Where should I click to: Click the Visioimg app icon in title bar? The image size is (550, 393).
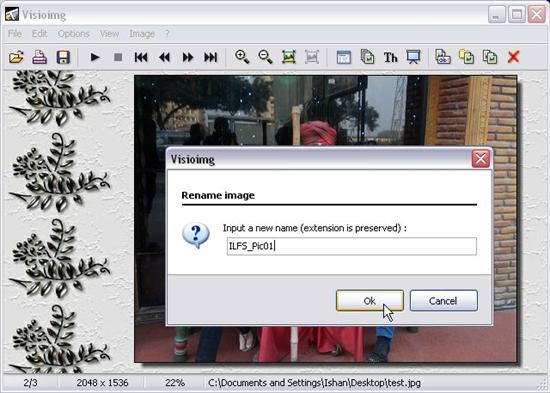click(x=12, y=15)
